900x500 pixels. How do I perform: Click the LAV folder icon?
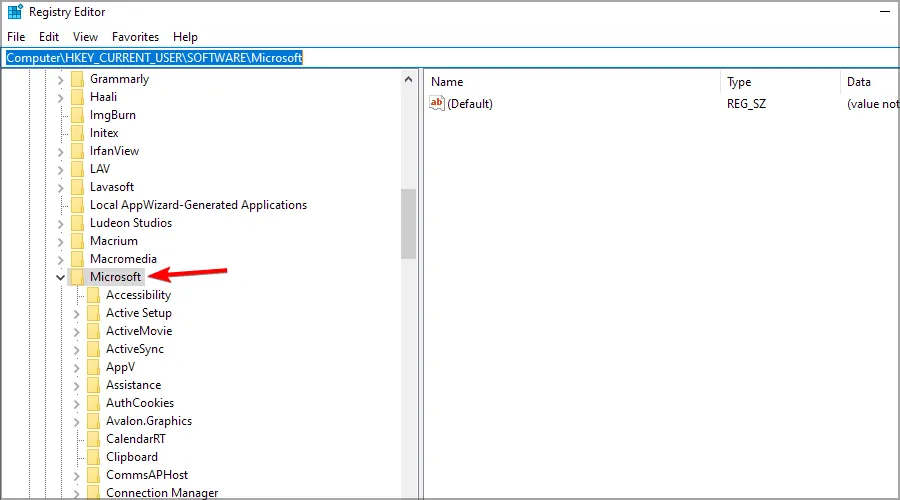pyautogui.click(x=77, y=169)
